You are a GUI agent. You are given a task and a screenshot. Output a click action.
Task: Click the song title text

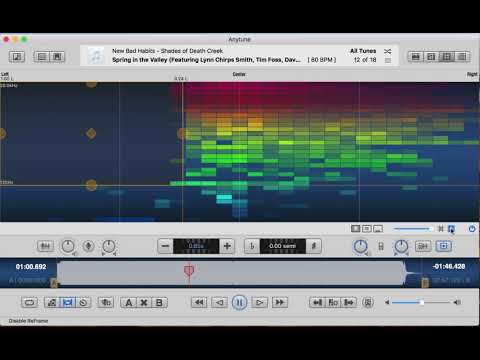tap(206, 60)
